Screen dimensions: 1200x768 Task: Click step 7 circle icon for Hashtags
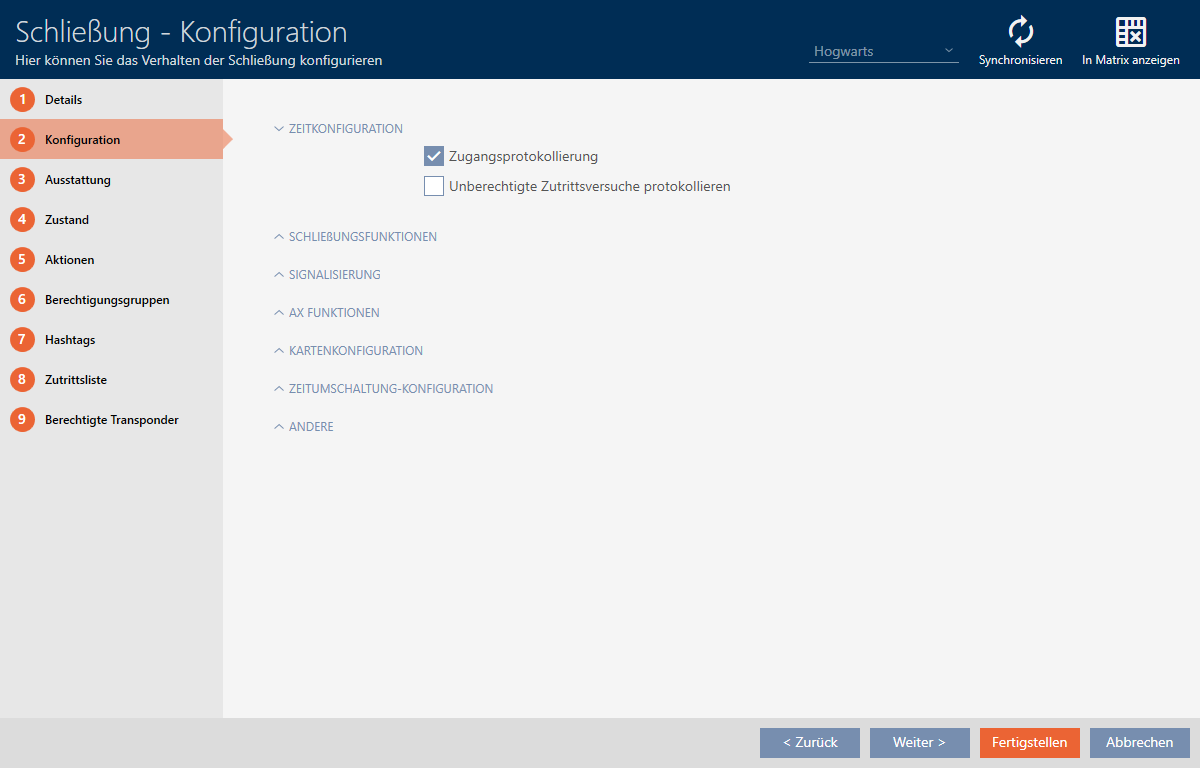tap(22, 340)
